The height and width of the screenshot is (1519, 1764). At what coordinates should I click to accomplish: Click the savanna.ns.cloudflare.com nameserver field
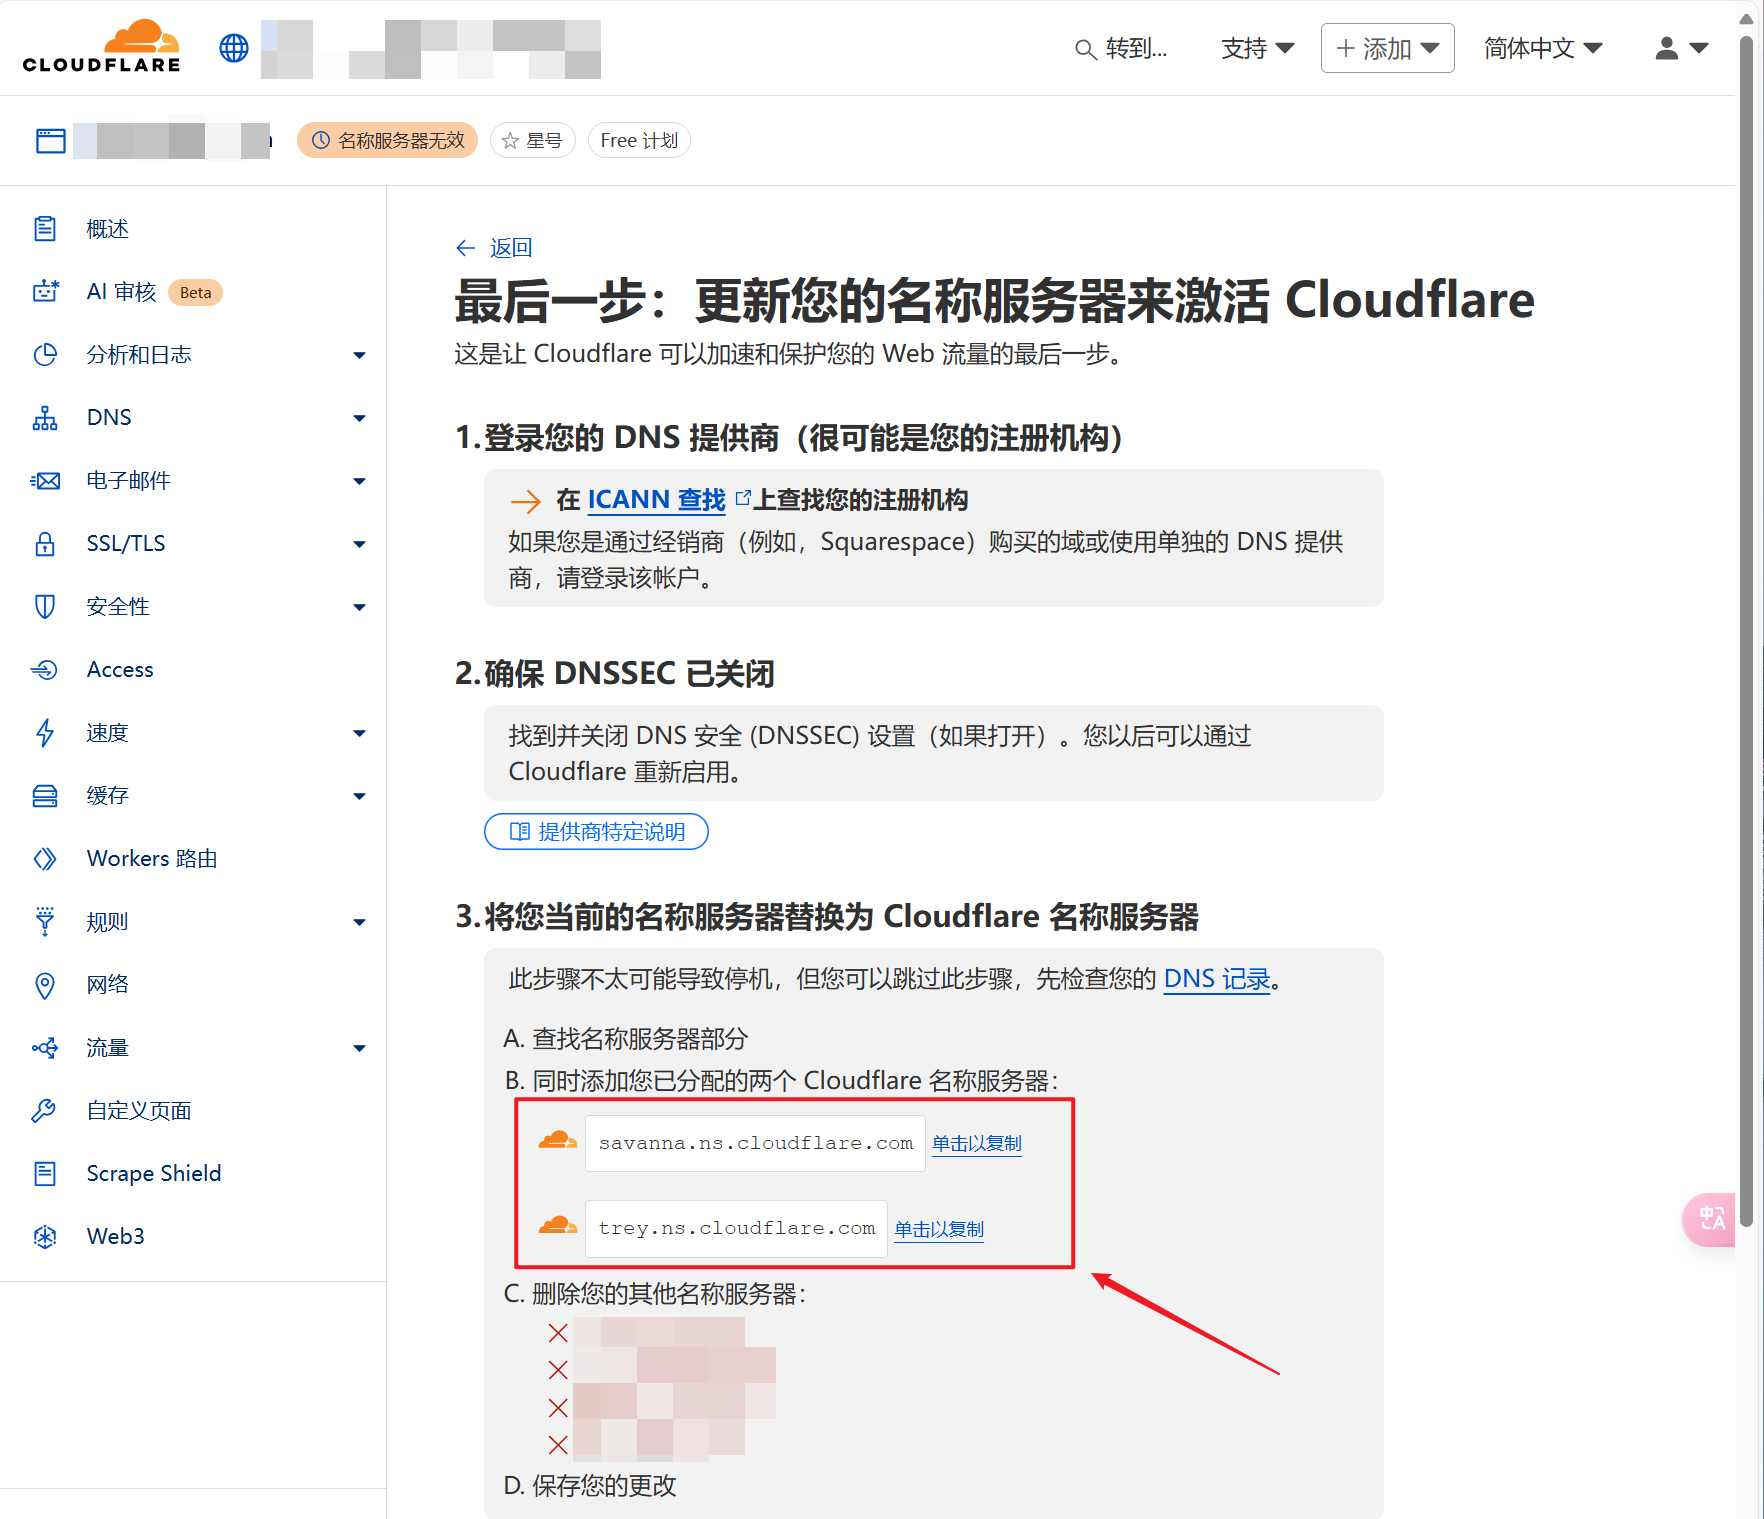[x=755, y=1143]
